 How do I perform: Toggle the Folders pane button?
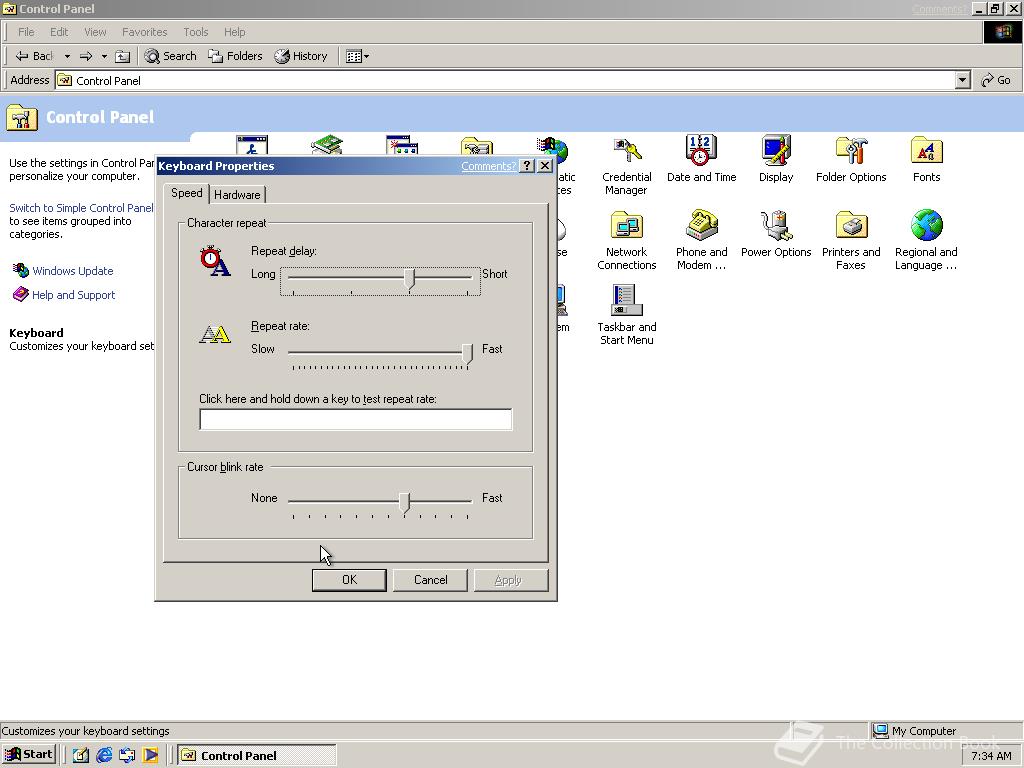(x=235, y=56)
